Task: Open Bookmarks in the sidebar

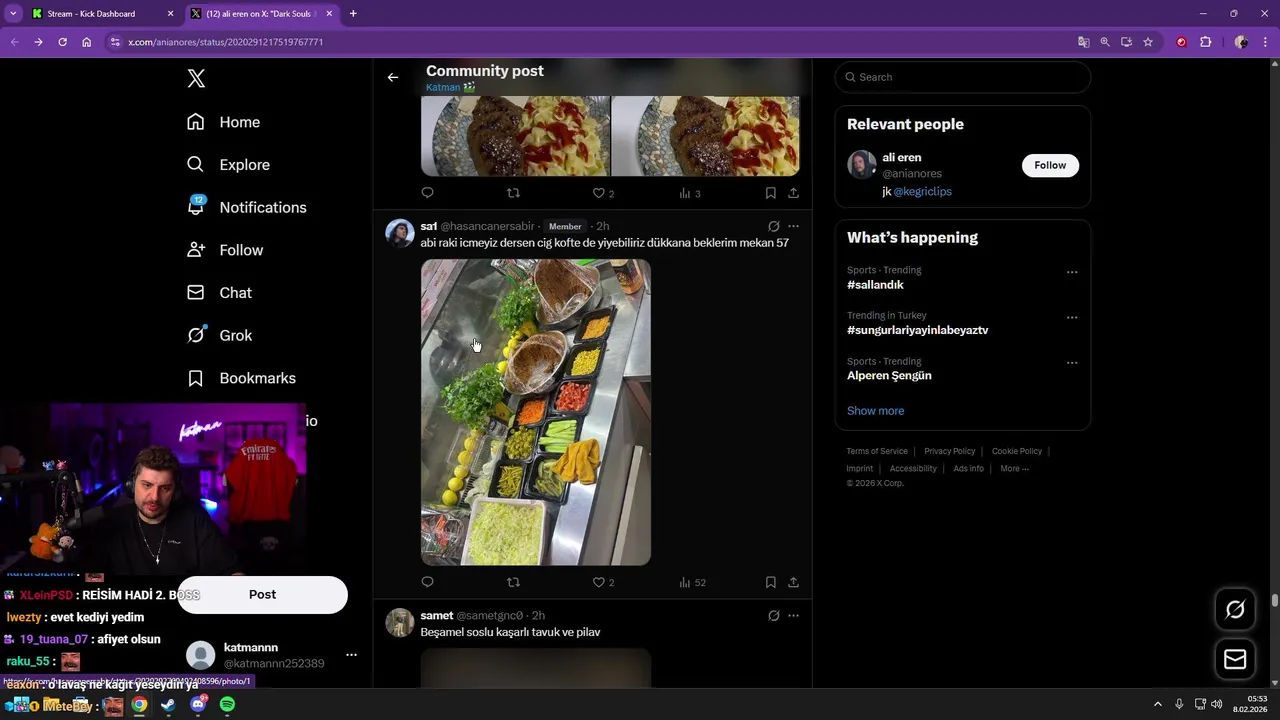Action: [x=242, y=378]
